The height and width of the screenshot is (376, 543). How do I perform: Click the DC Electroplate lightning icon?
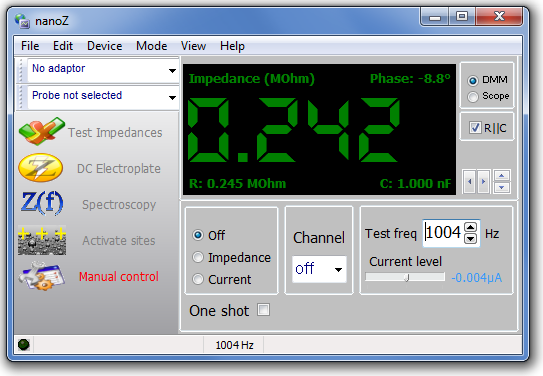coord(41,168)
